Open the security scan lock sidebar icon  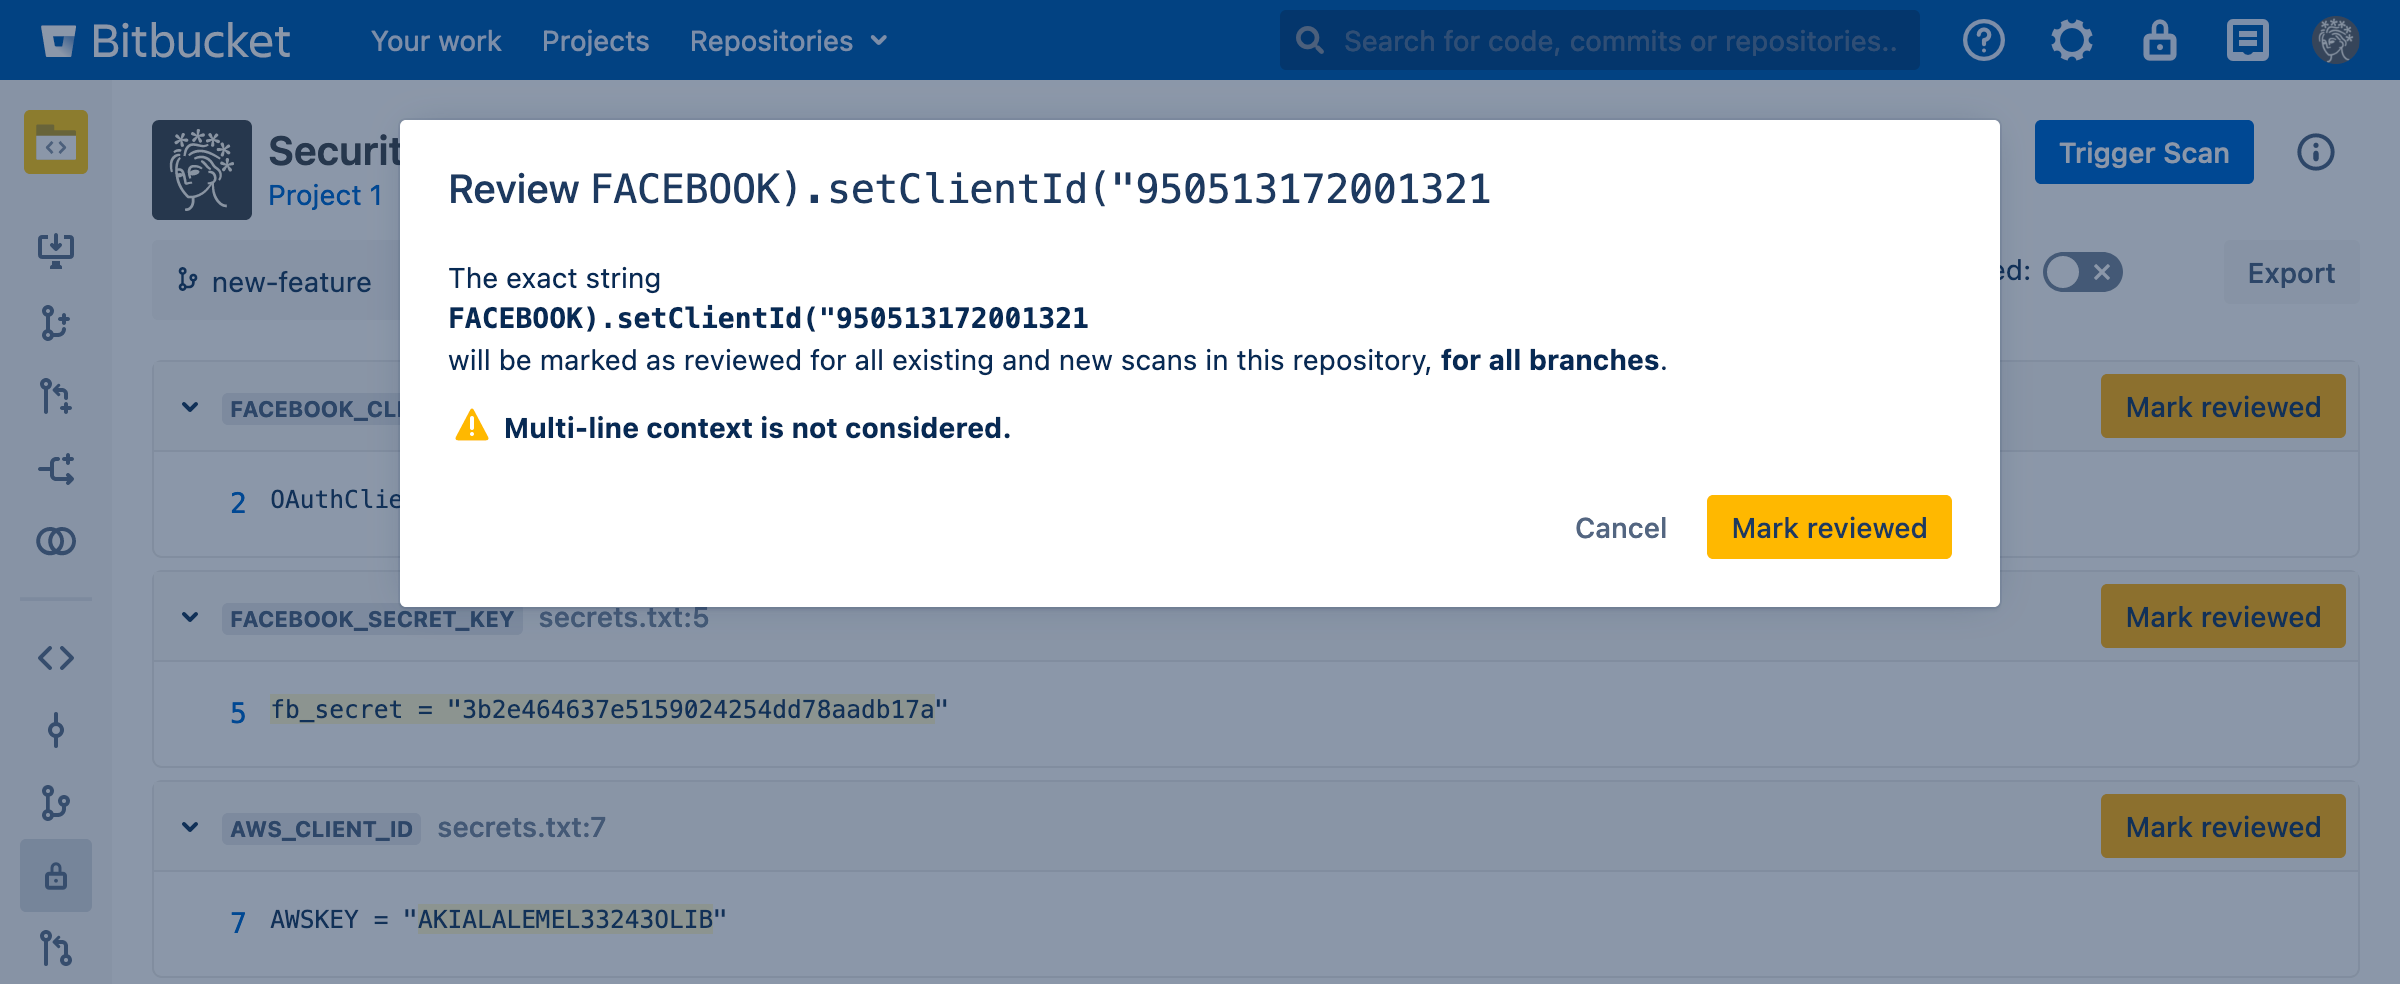click(x=56, y=876)
